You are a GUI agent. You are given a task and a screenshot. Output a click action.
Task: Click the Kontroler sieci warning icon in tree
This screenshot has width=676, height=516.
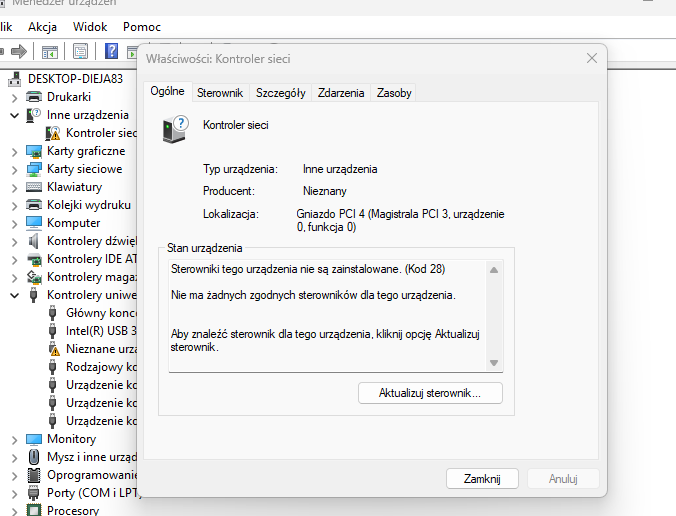coord(53,133)
